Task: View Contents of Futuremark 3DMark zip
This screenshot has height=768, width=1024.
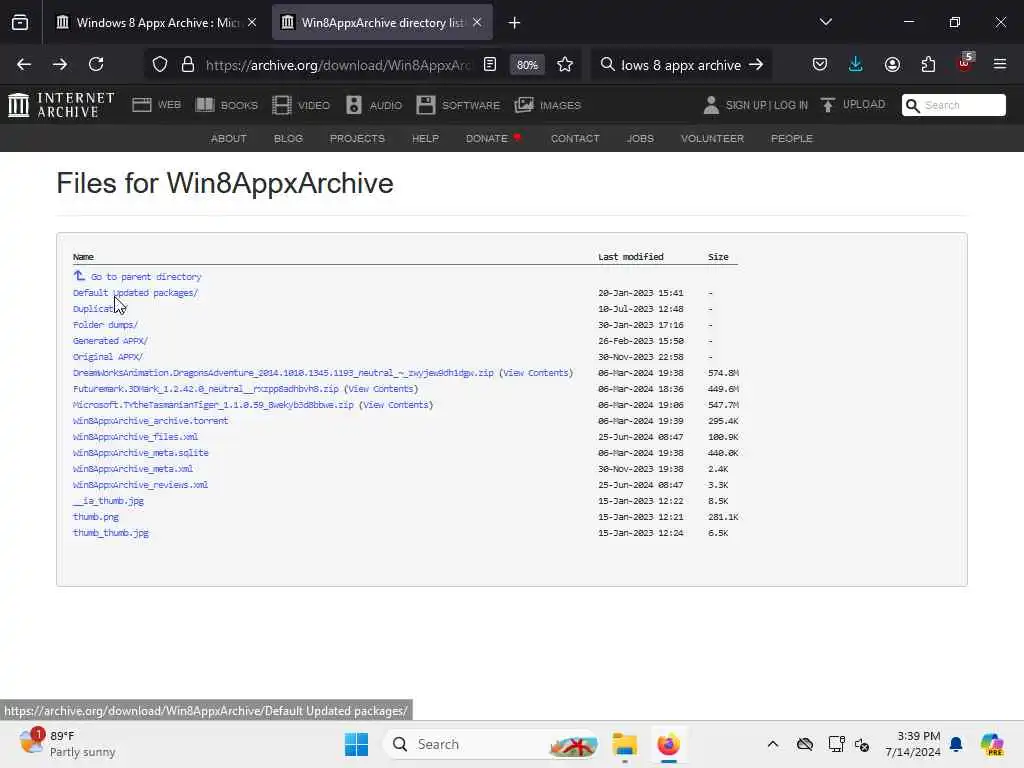Action: (381, 389)
